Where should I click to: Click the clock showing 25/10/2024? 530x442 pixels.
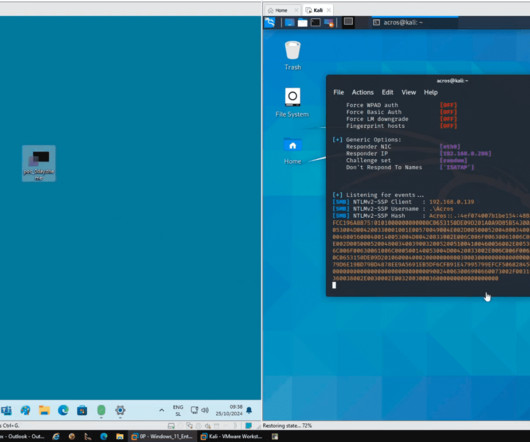coord(229,410)
